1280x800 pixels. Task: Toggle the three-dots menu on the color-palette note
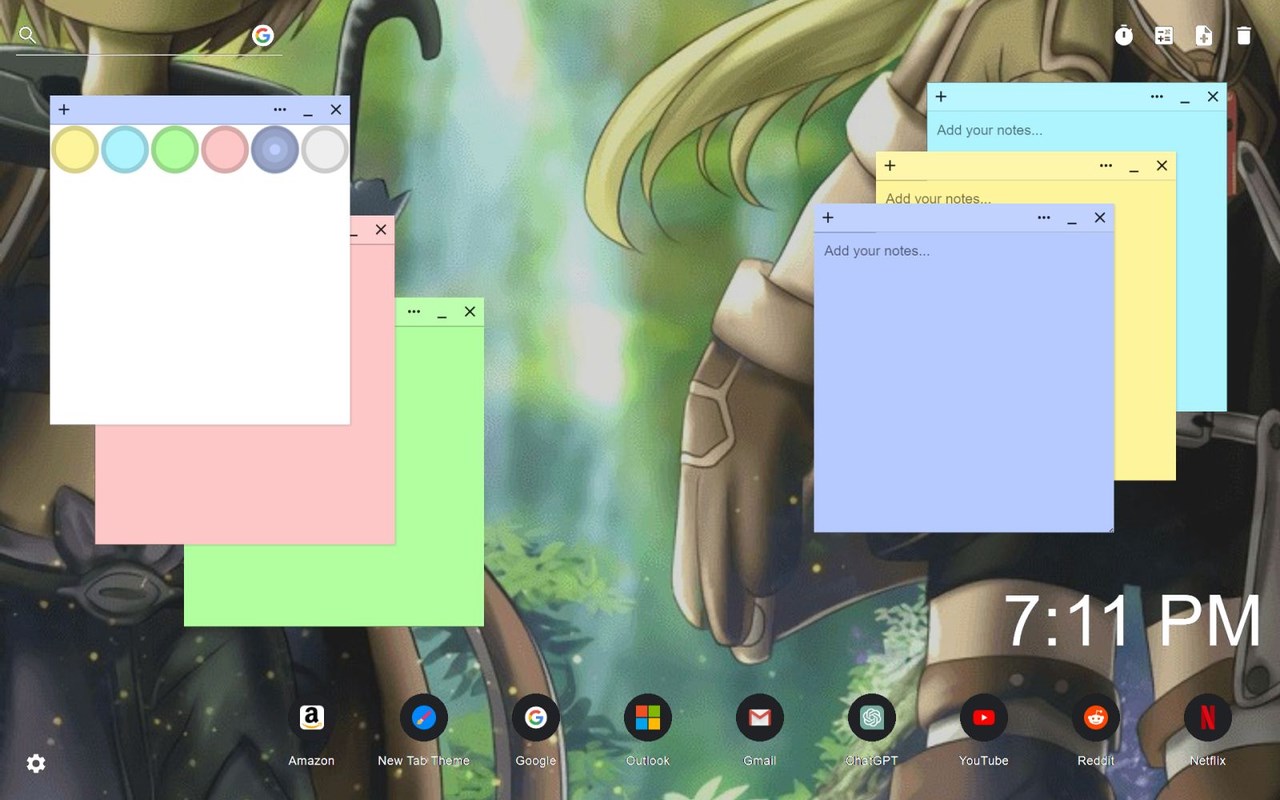[x=280, y=110]
